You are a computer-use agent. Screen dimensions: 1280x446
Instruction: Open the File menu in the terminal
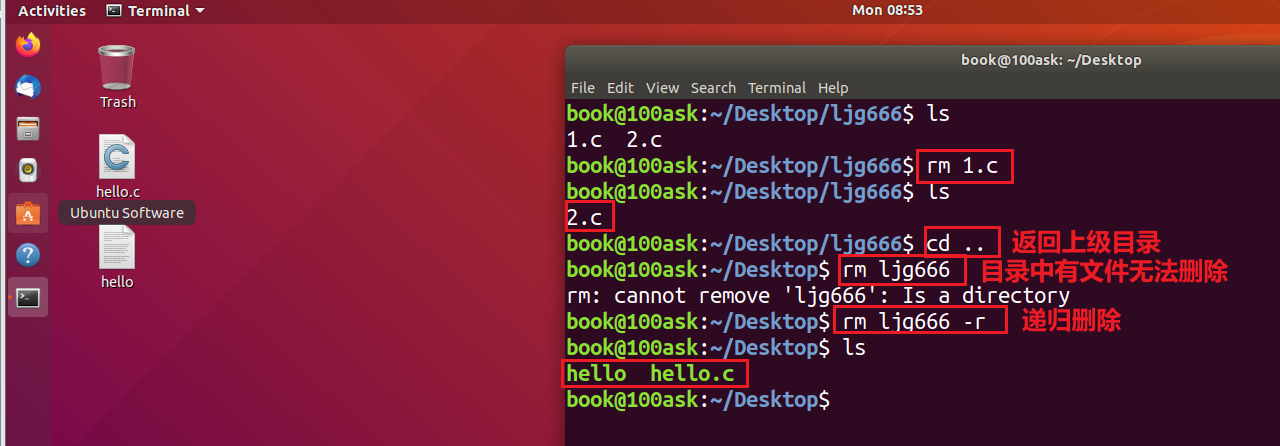(582, 88)
